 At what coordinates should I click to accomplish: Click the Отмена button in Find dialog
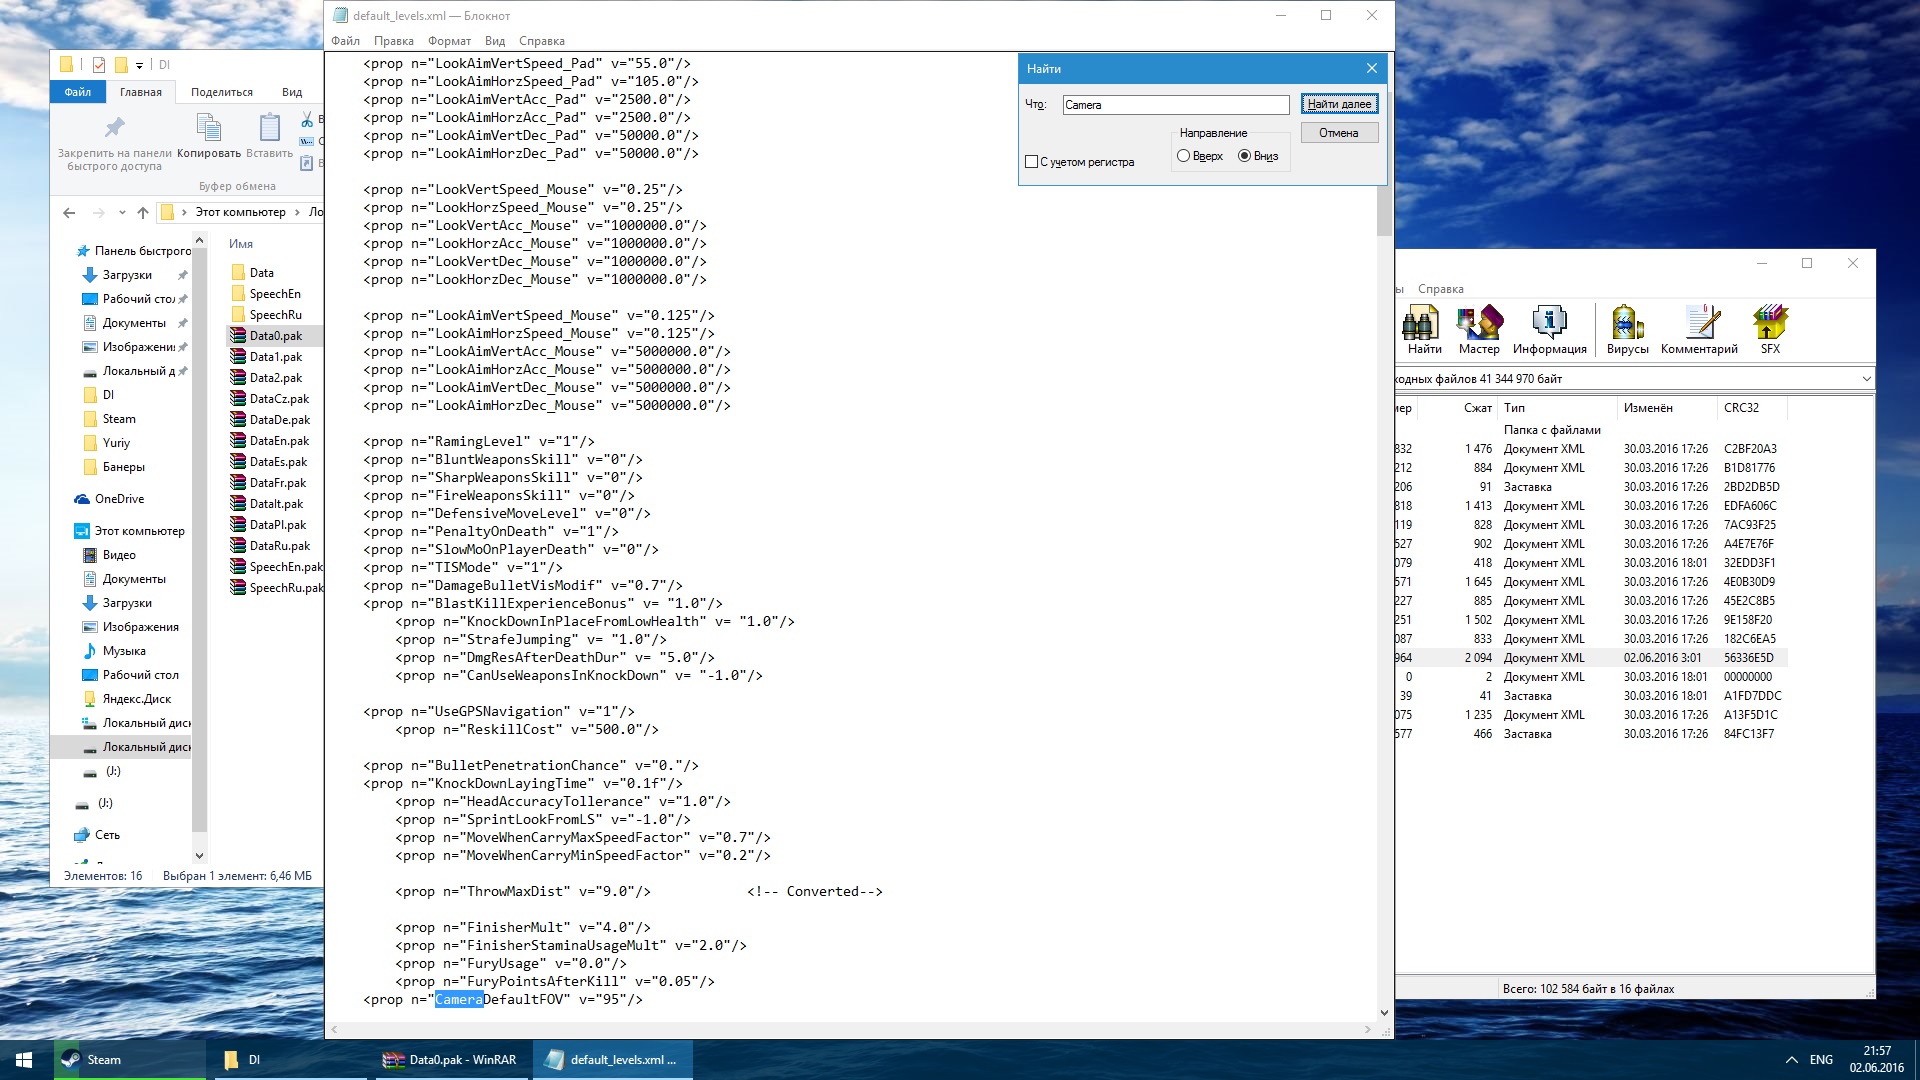coord(1340,133)
